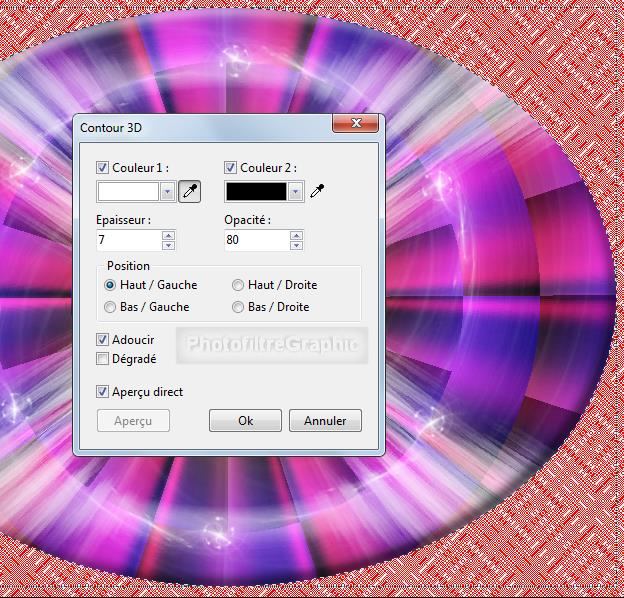Screen dimensions: 624x598
Task: Select the Bas / Gauche position
Action: pos(110,307)
